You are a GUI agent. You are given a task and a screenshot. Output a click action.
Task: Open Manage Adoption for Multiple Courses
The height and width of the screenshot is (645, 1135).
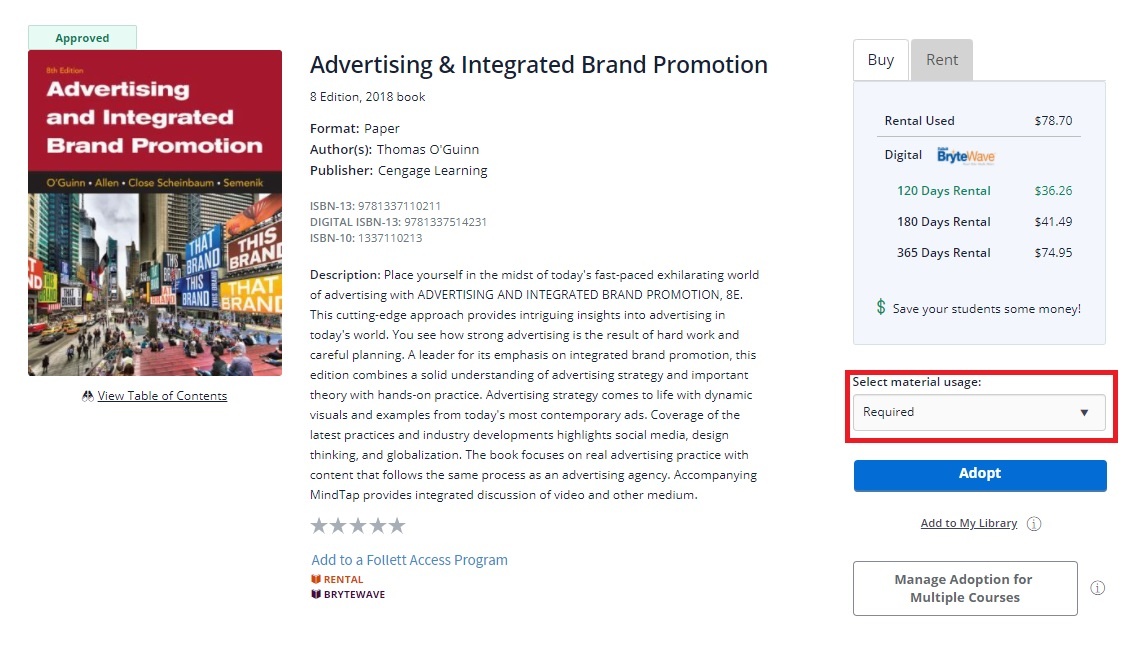965,589
